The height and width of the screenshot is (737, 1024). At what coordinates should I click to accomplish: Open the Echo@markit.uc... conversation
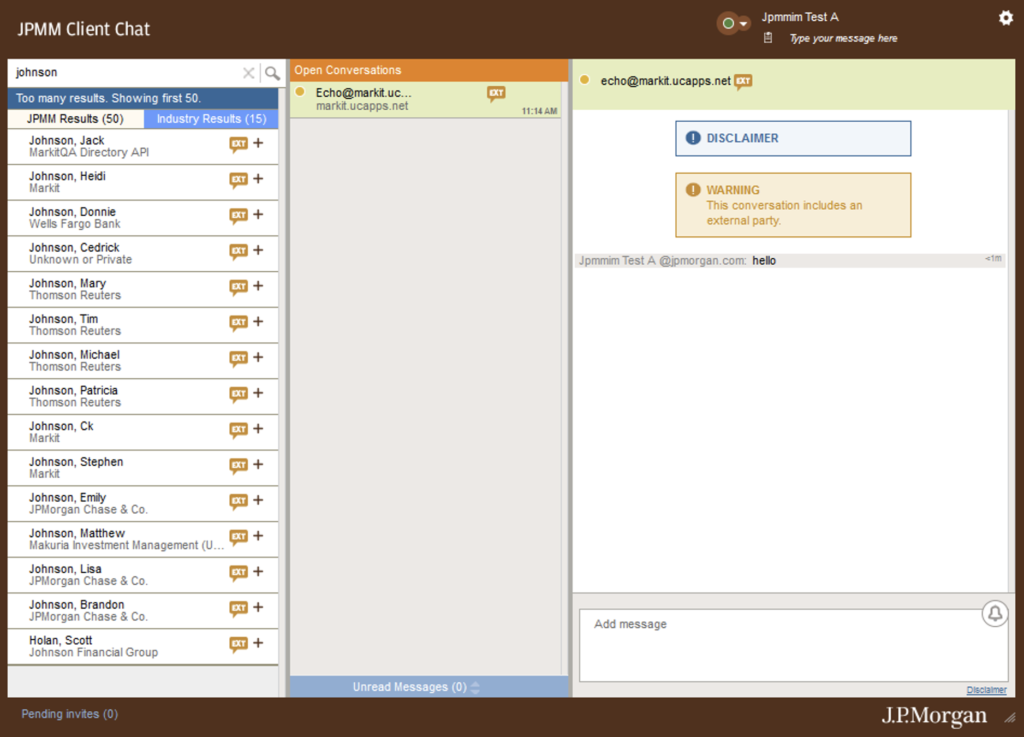tap(425, 100)
